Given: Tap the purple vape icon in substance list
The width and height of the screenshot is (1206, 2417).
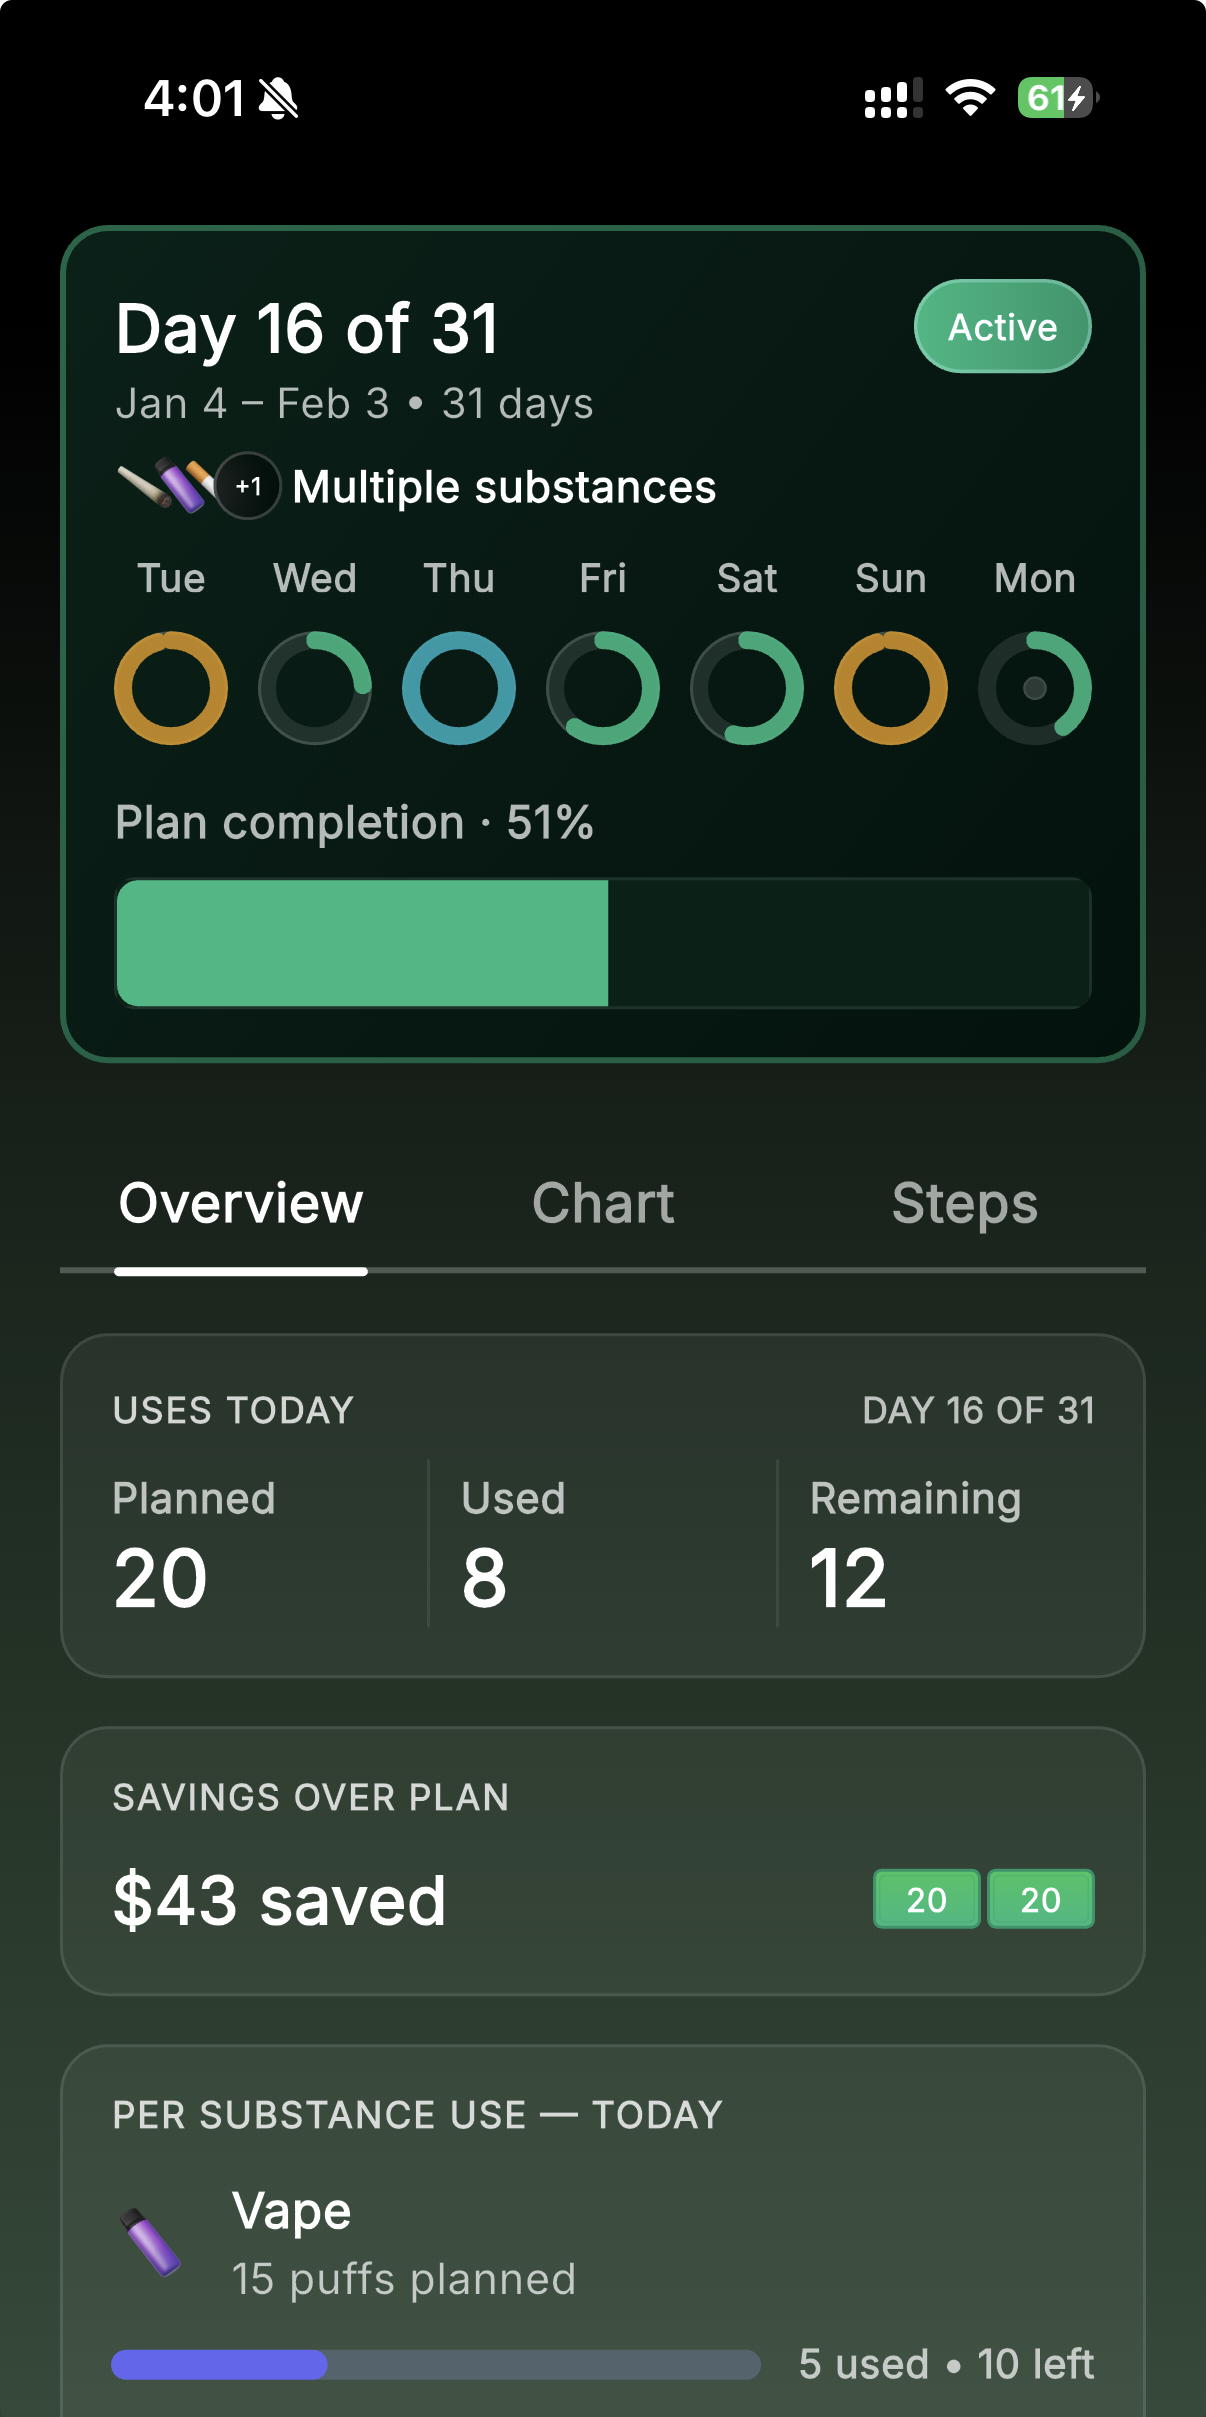Looking at the screenshot, I should [x=152, y=2241].
